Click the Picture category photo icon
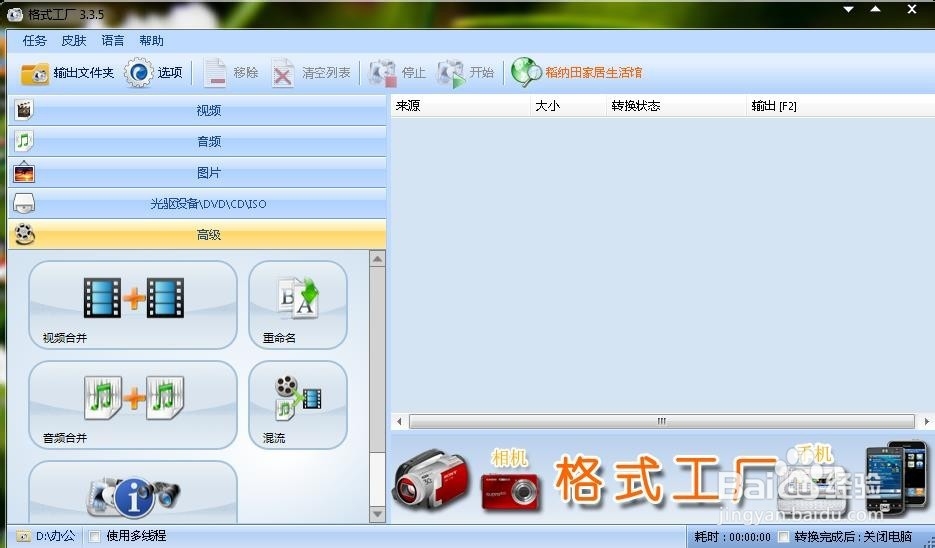Image resolution: width=935 pixels, height=548 pixels. pyautogui.click(x=24, y=172)
